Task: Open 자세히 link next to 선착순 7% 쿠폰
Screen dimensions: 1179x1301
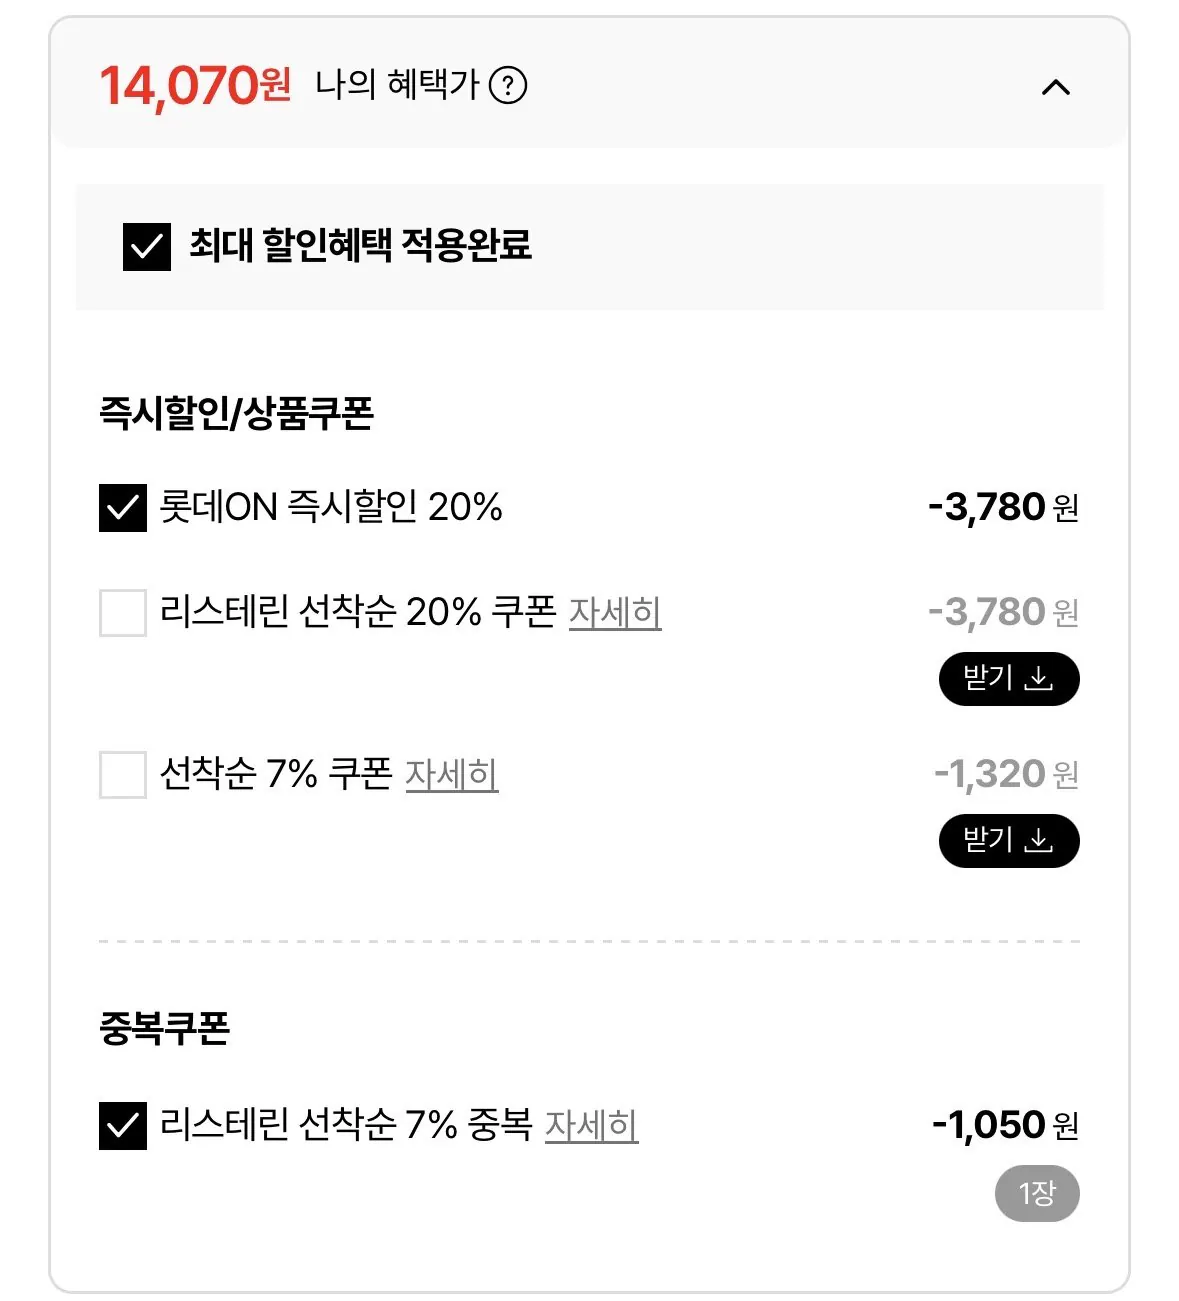Action: coord(451,774)
